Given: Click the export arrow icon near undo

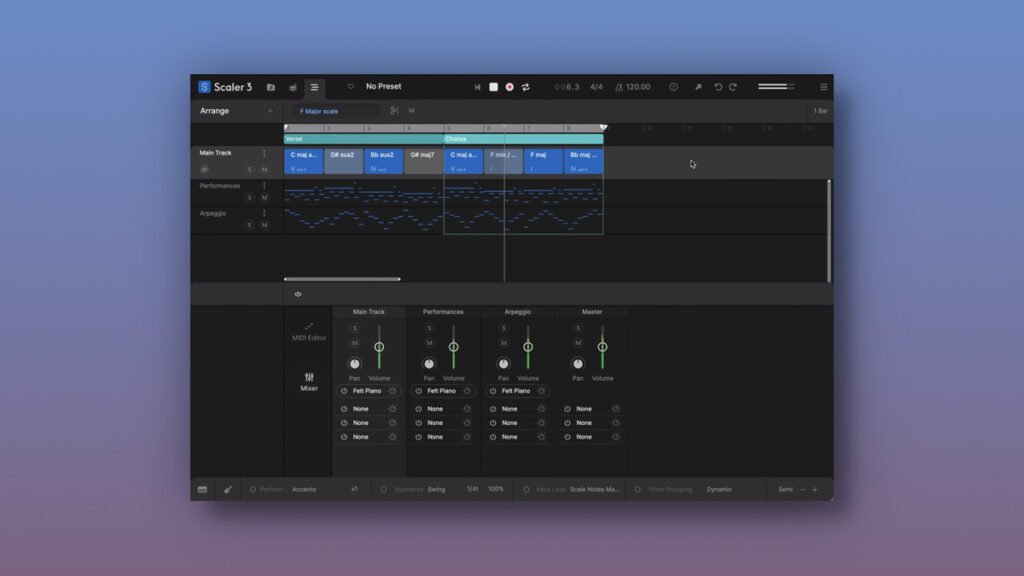Looking at the screenshot, I should tap(699, 87).
